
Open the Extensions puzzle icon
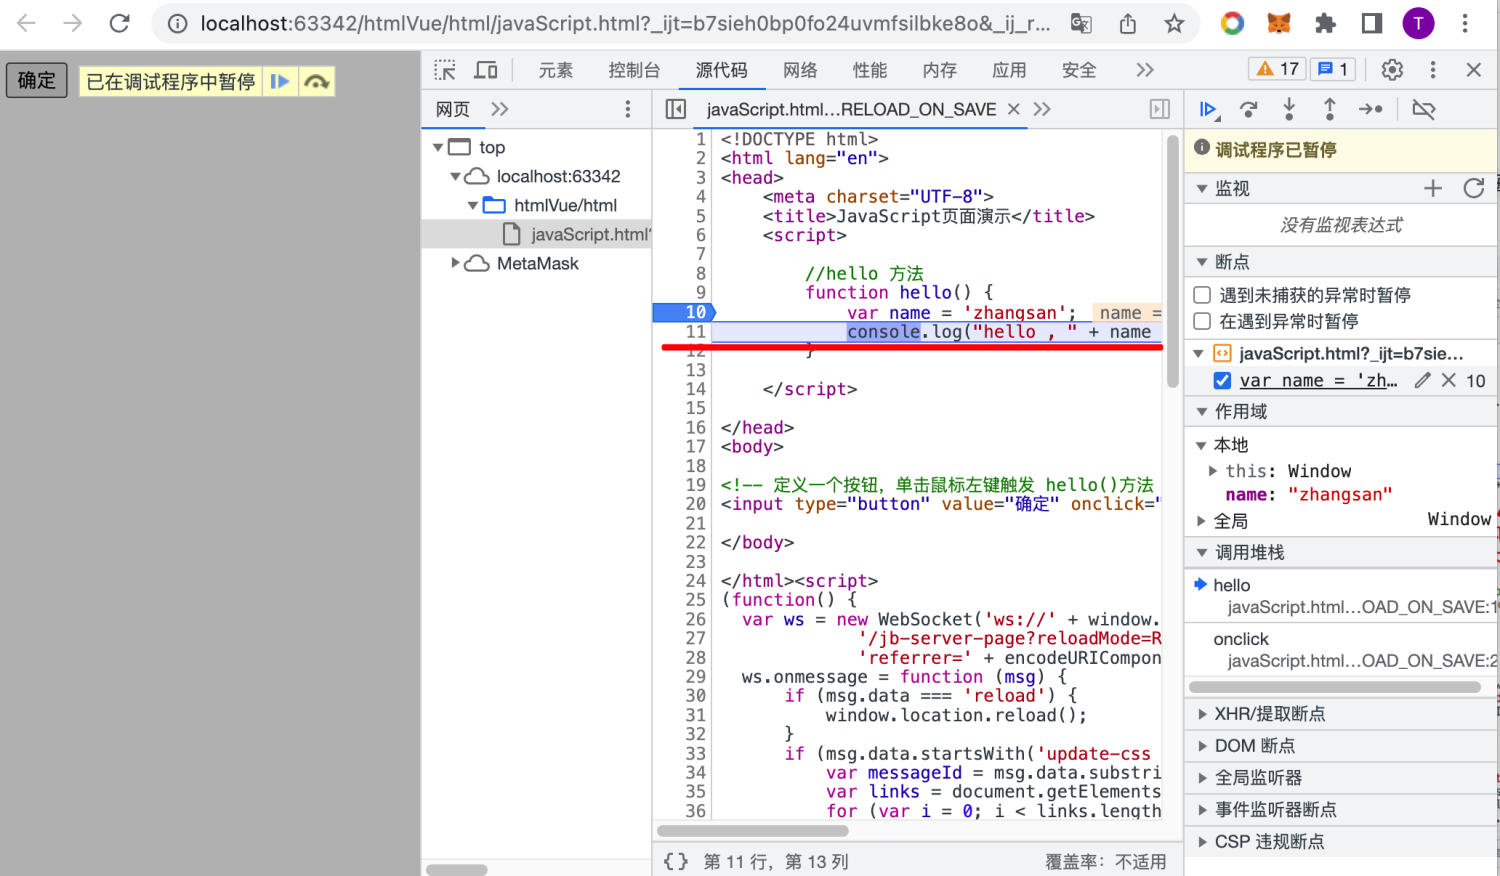pyautogui.click(x=1325, y=23)
